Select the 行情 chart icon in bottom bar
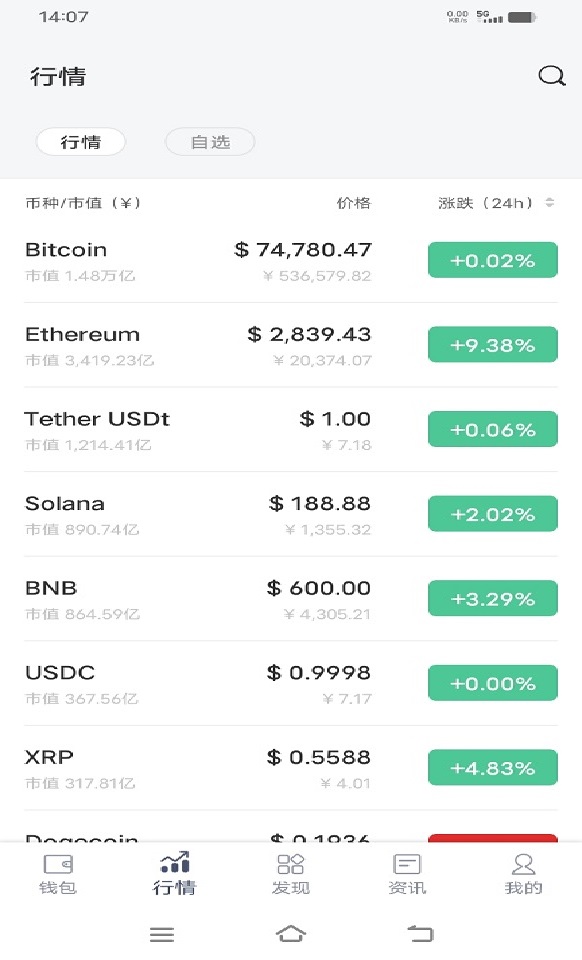The width and height of the screenshot is (582, 960). pos(174,862)
